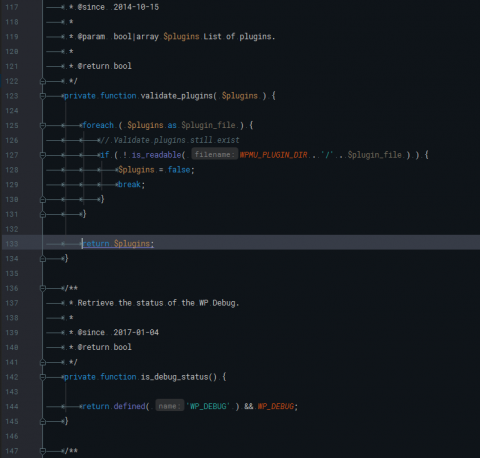The image size is (480, 458).
Task: Collapse the if is_readable block fold marker
Action: click(43, 155)
